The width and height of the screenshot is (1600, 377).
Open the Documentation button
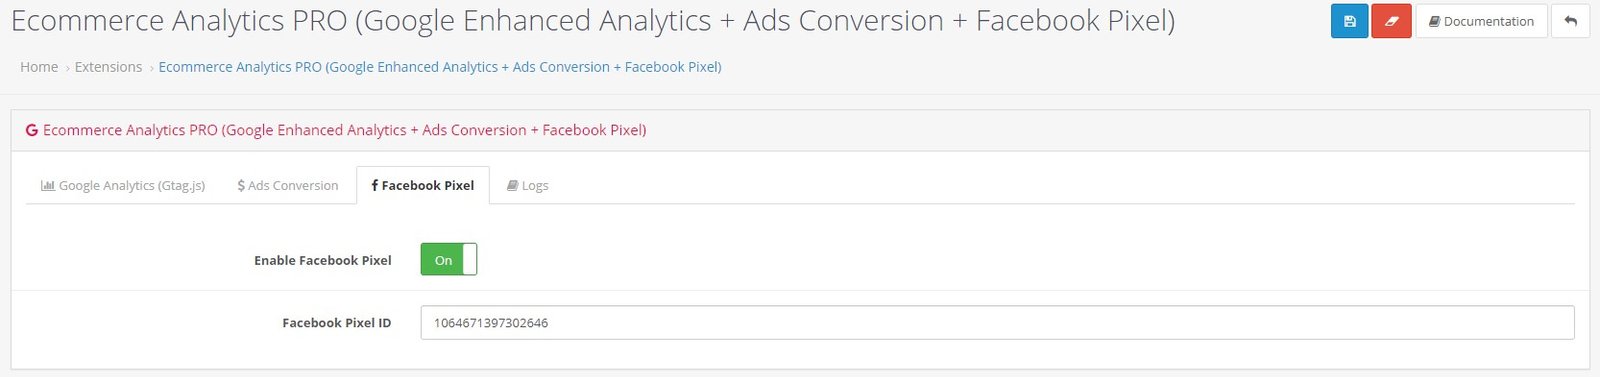[x=1481, y=21]
